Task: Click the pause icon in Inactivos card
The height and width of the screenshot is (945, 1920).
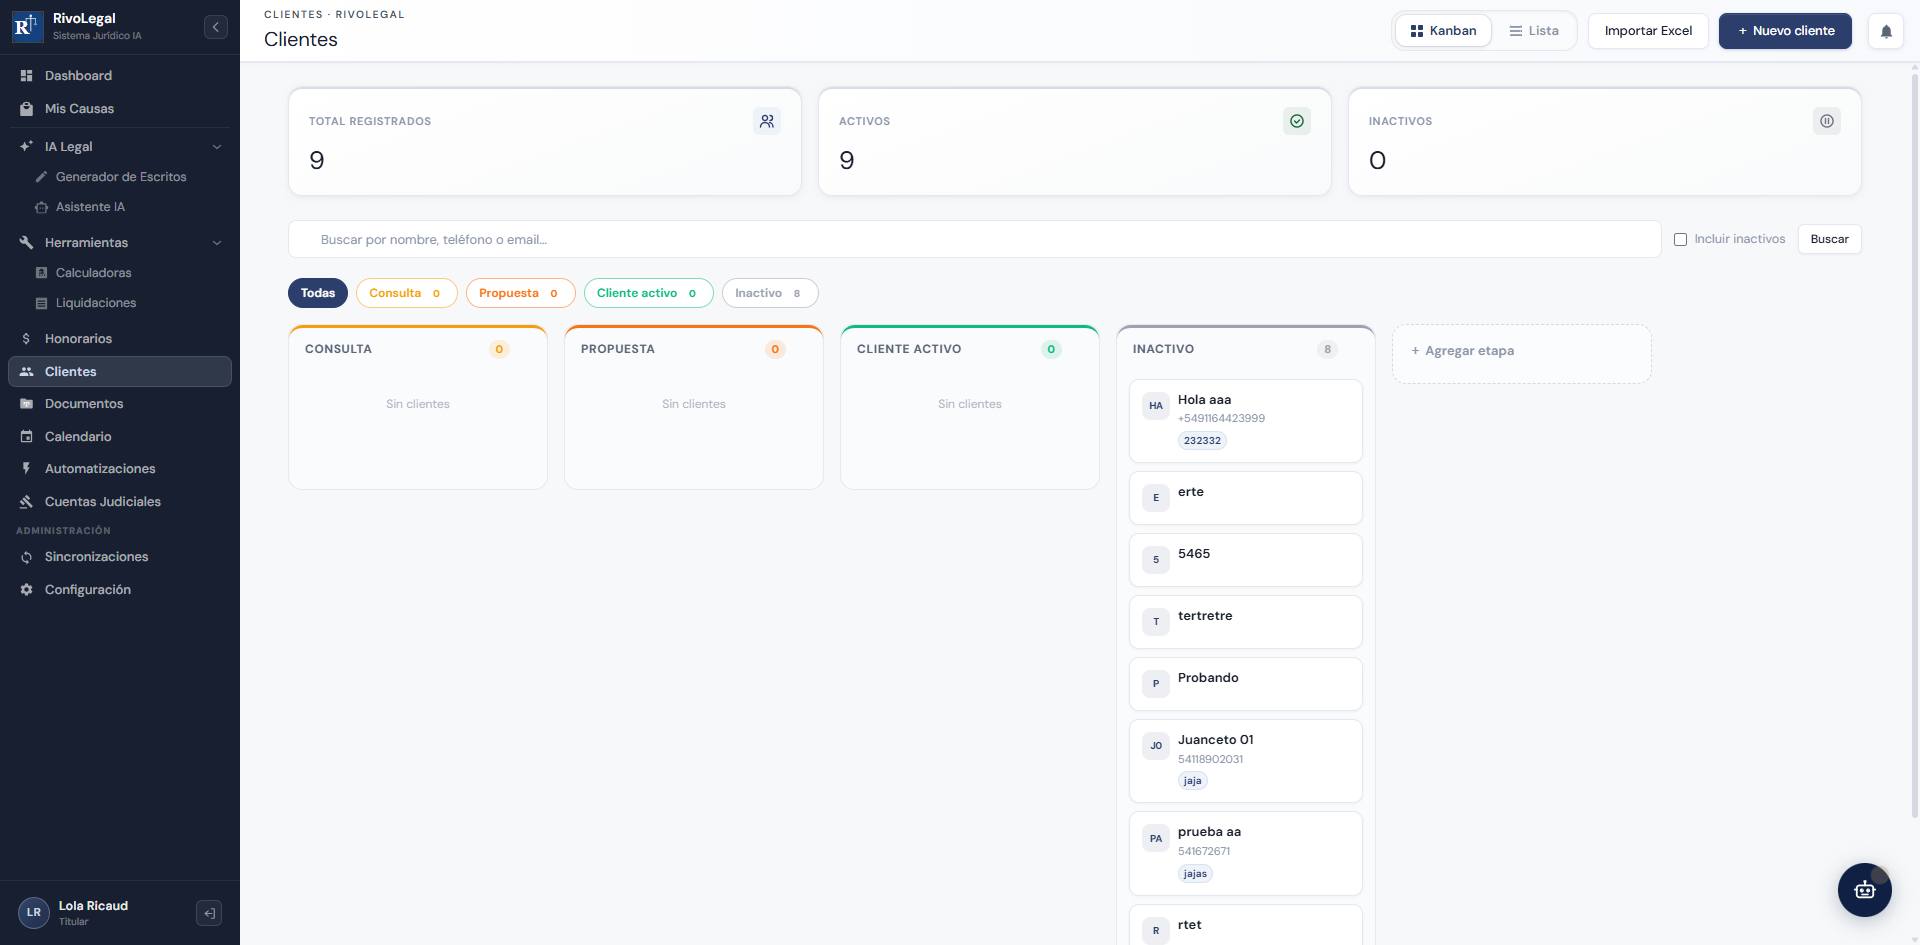Action: click(1827, 121)
